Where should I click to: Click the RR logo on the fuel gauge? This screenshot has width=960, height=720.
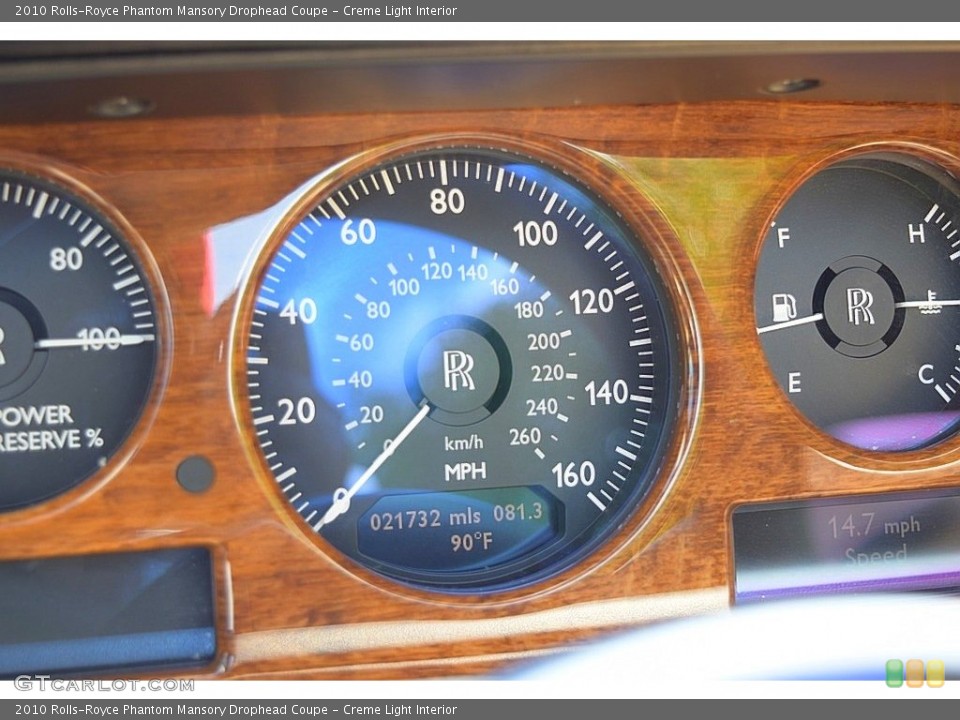tap(860, 306)
